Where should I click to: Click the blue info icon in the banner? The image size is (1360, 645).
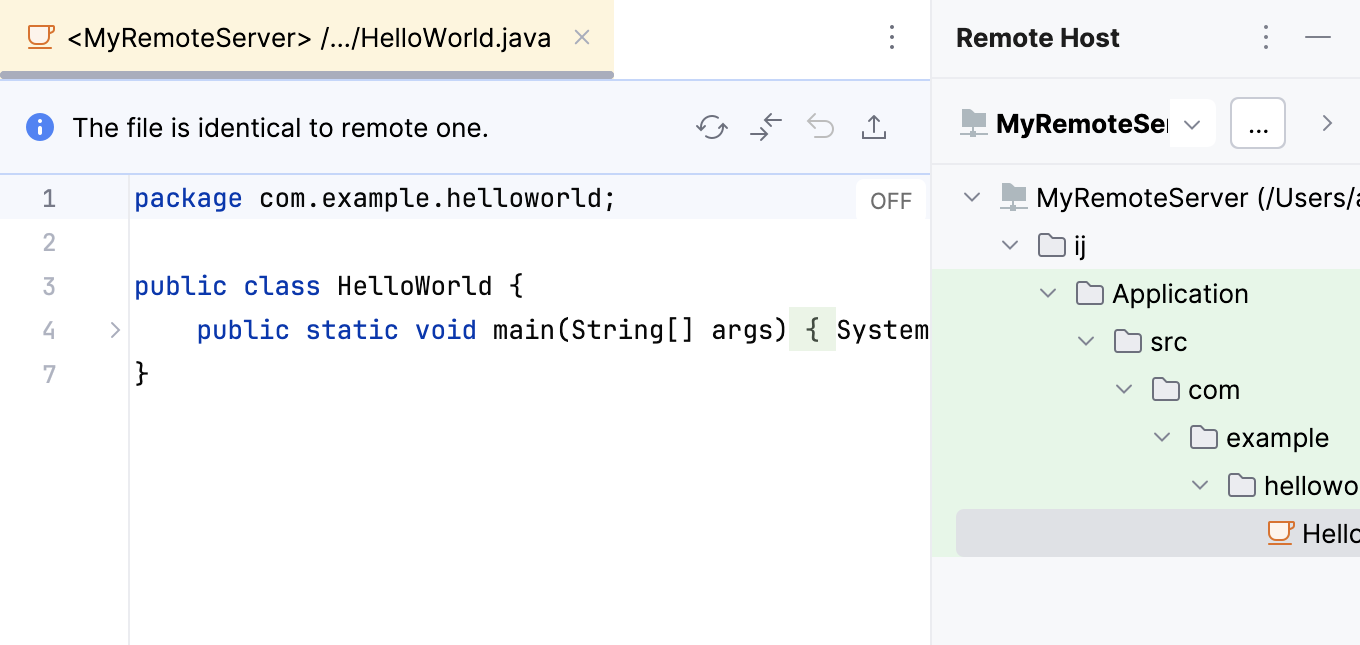tap(39, 127)
